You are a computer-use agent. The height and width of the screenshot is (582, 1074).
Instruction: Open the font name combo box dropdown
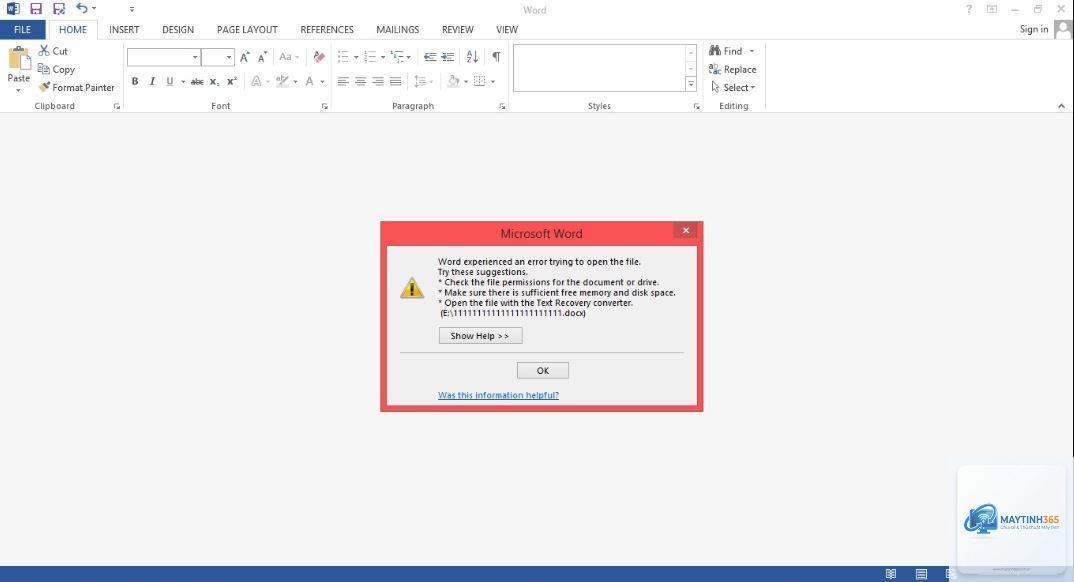[195, 57]
